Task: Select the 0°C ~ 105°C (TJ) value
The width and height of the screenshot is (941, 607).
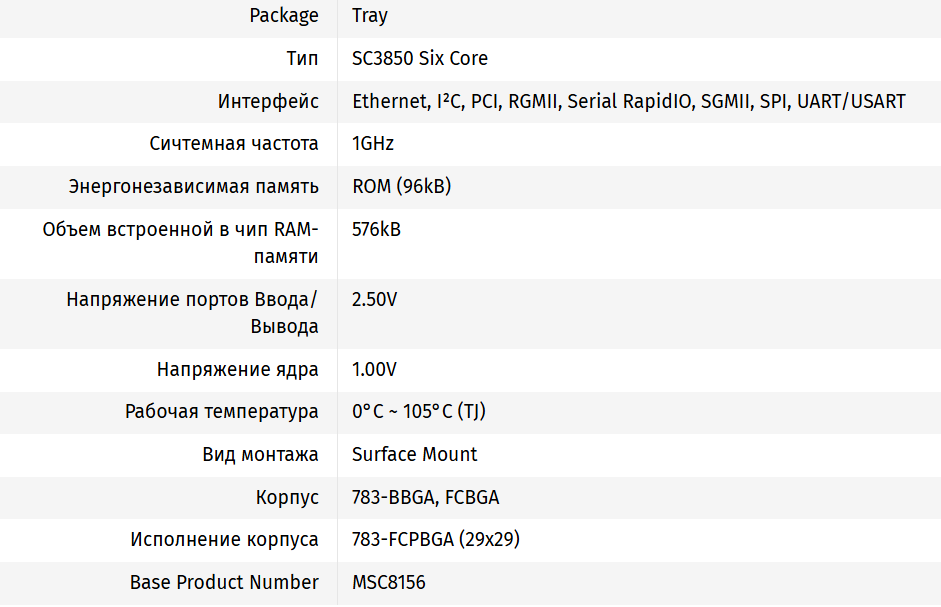Action: click(419, 412)
